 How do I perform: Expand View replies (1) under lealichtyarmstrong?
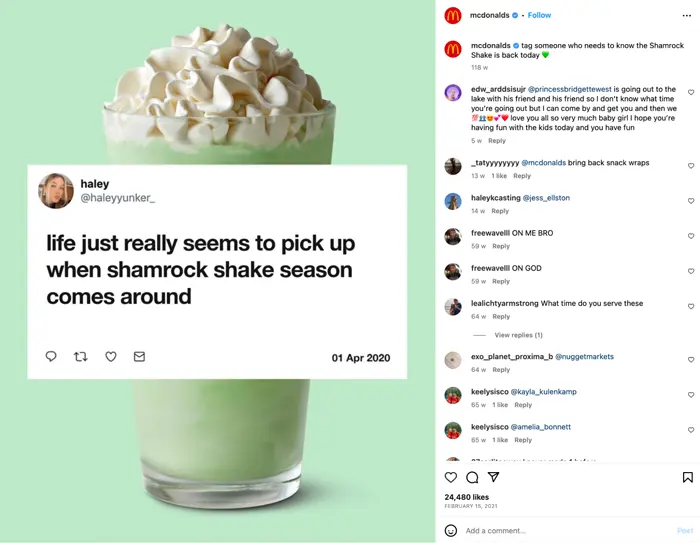point(518,335)
